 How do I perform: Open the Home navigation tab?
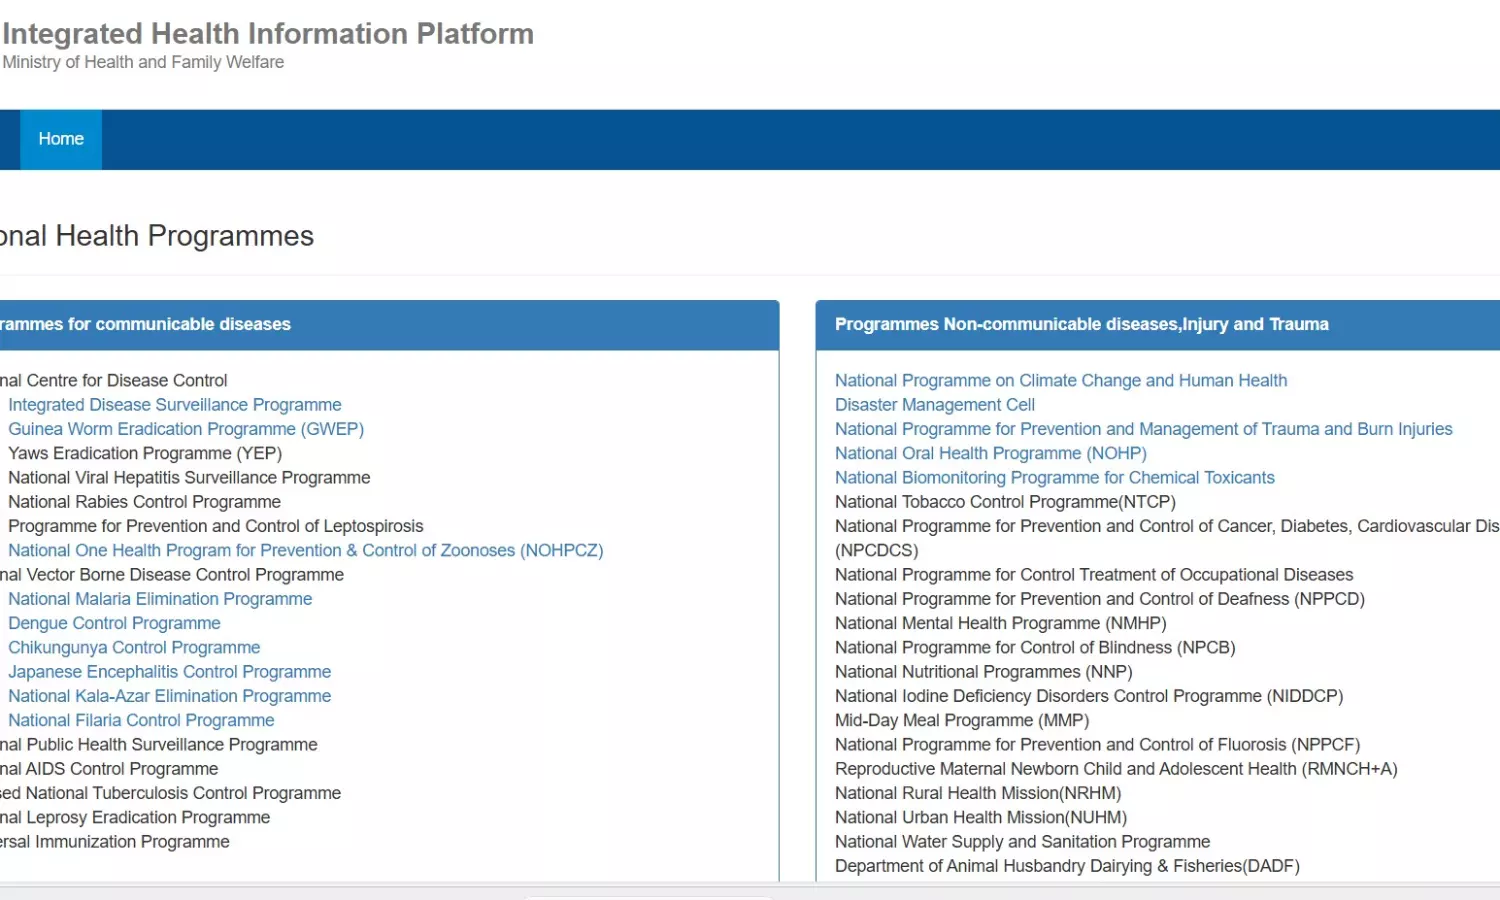[61, 139]
